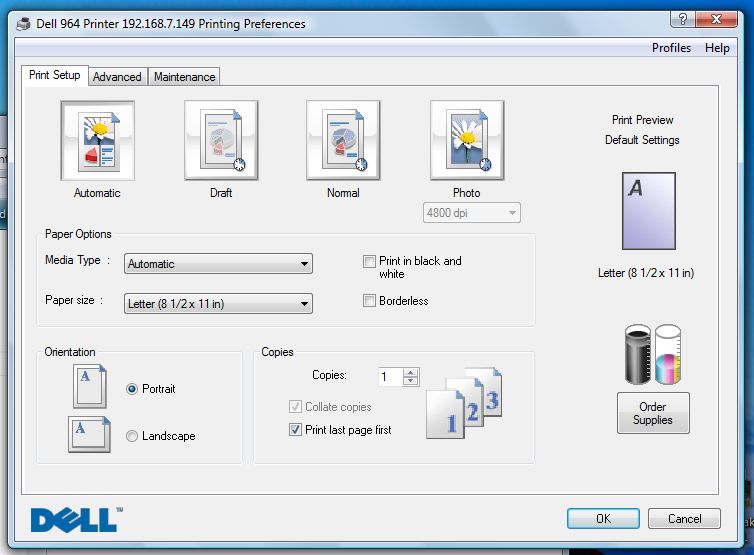
Task: Click the ink cartridge levels icon
Action: [x=653, y=354]
